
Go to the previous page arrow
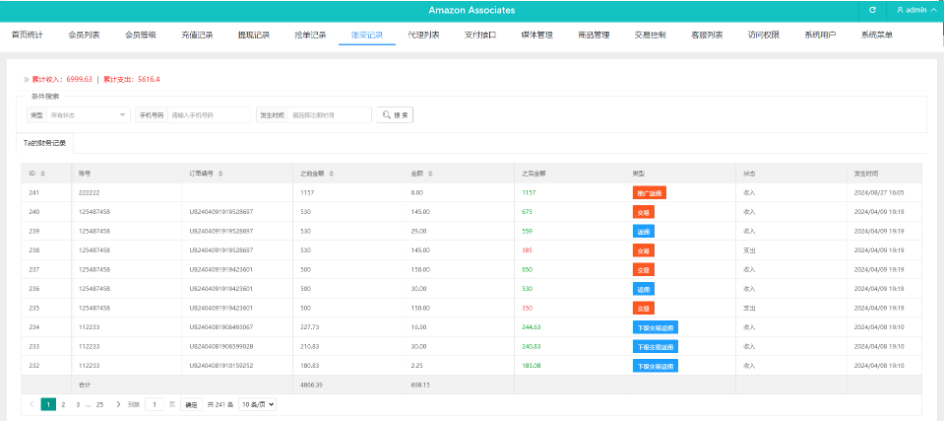click(x=32, y=404)
